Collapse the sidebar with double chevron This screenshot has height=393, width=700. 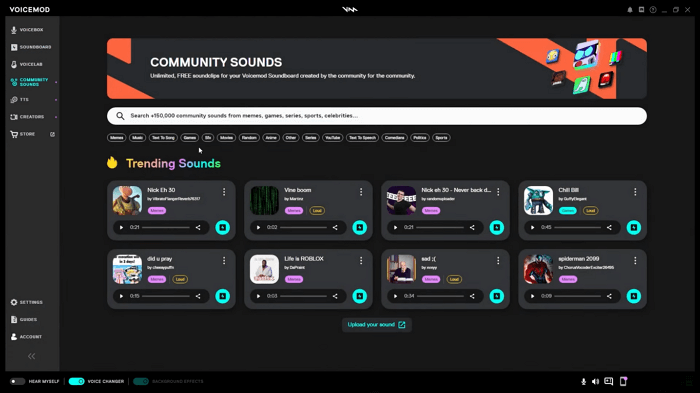pyautogui.click(x=31, y=356)
